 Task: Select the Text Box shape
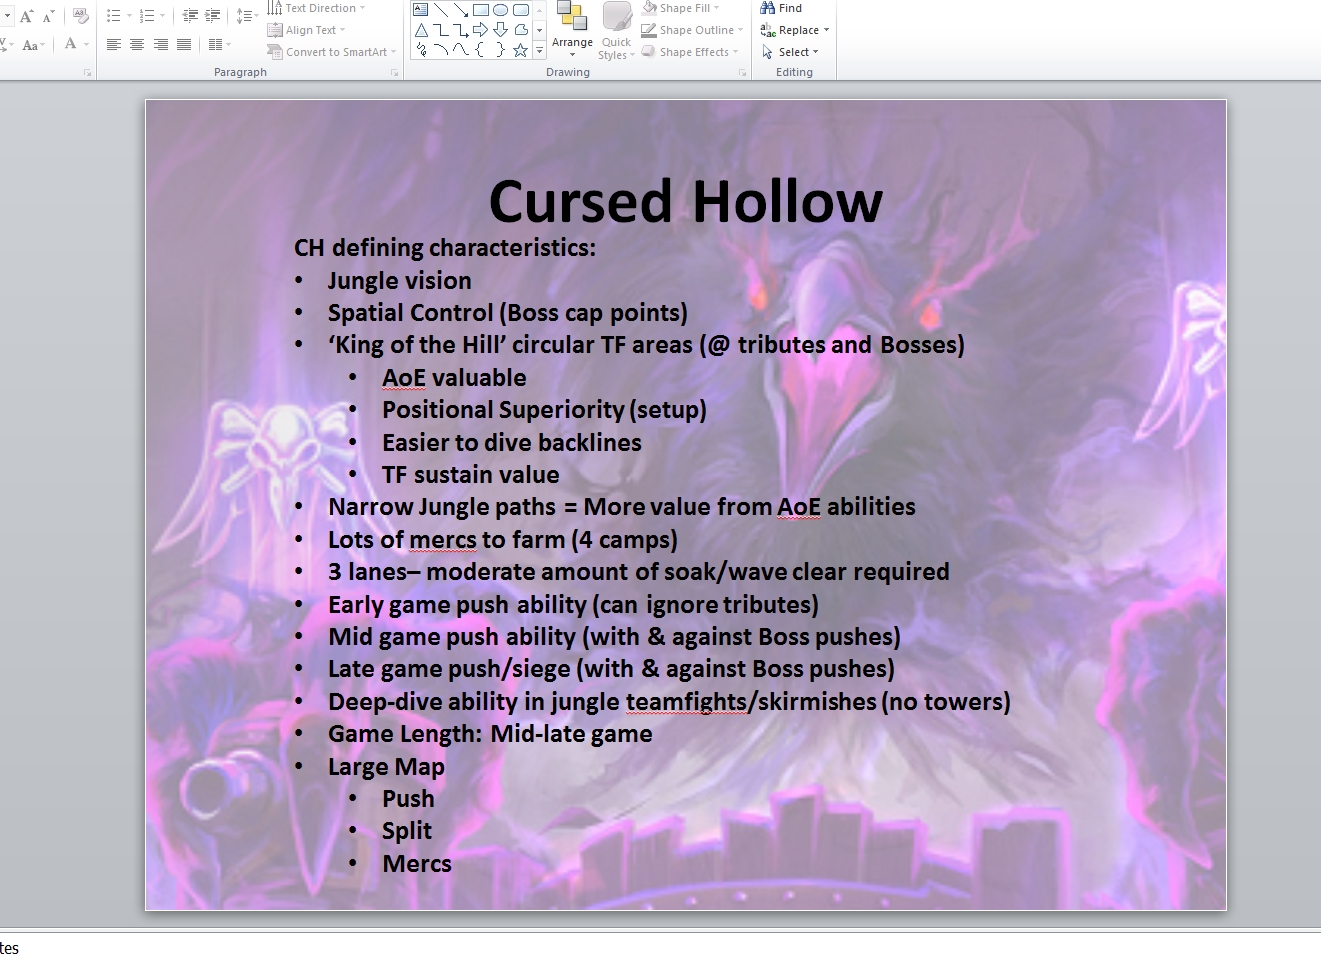pos(421,9)
